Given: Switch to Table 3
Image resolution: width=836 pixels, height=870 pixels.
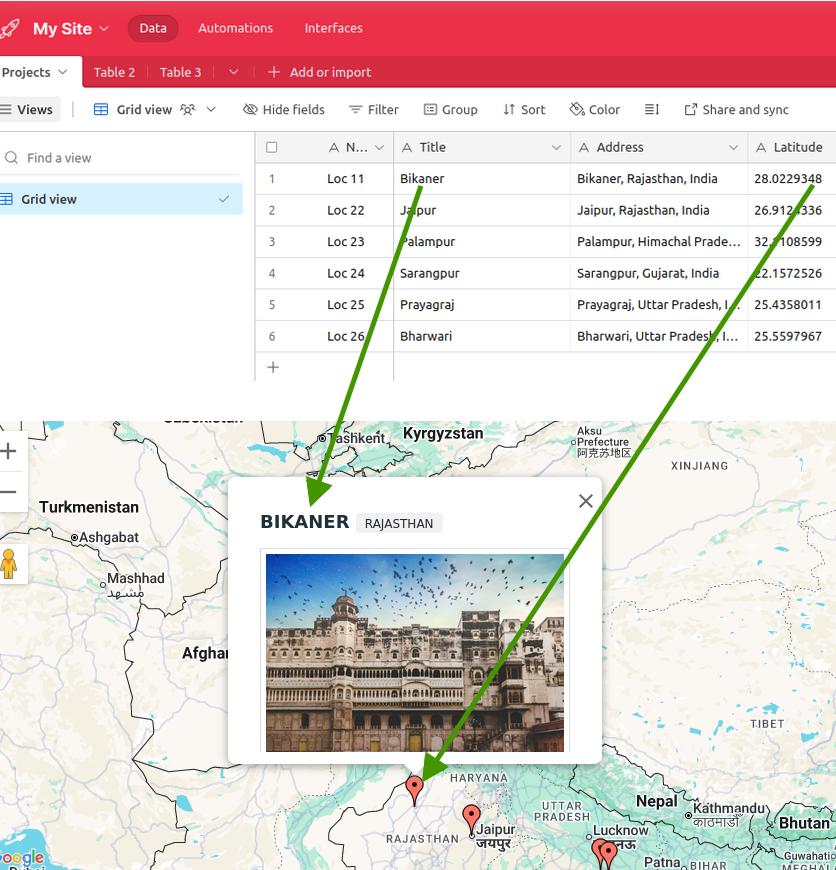Looking at the screenshot, I should tap(180, 72).
